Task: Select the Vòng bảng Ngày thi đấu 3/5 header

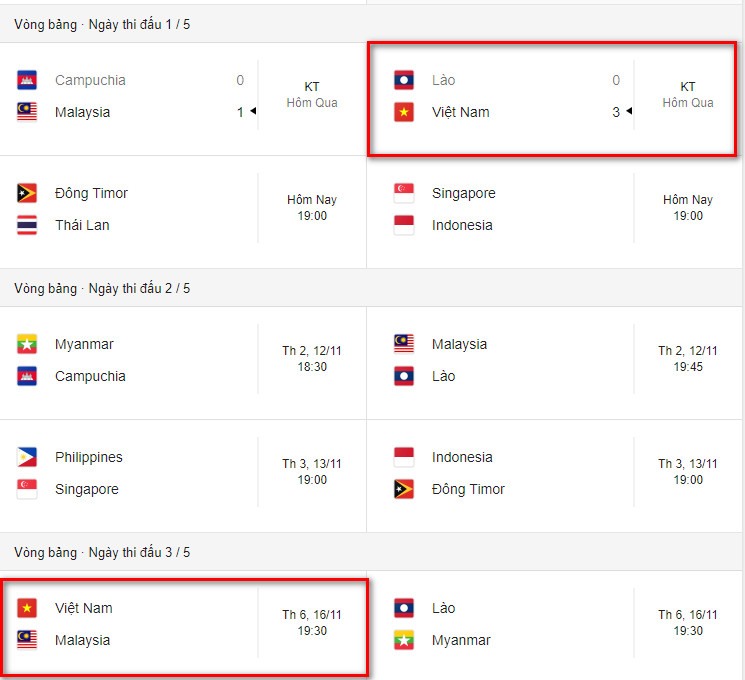Action: [372, 552]
